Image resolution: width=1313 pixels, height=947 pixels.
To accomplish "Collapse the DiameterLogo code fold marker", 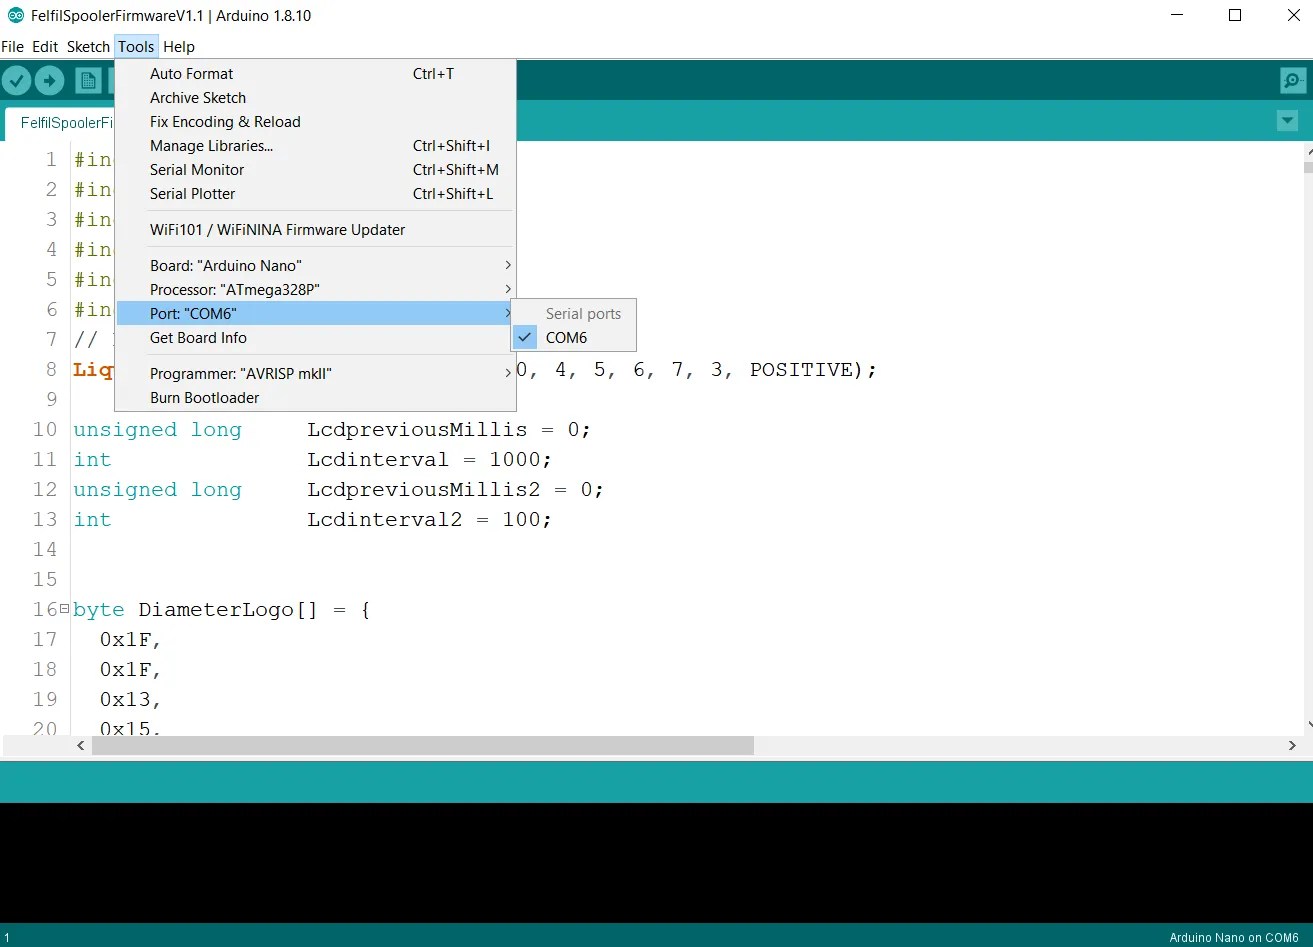I will 64,608.
